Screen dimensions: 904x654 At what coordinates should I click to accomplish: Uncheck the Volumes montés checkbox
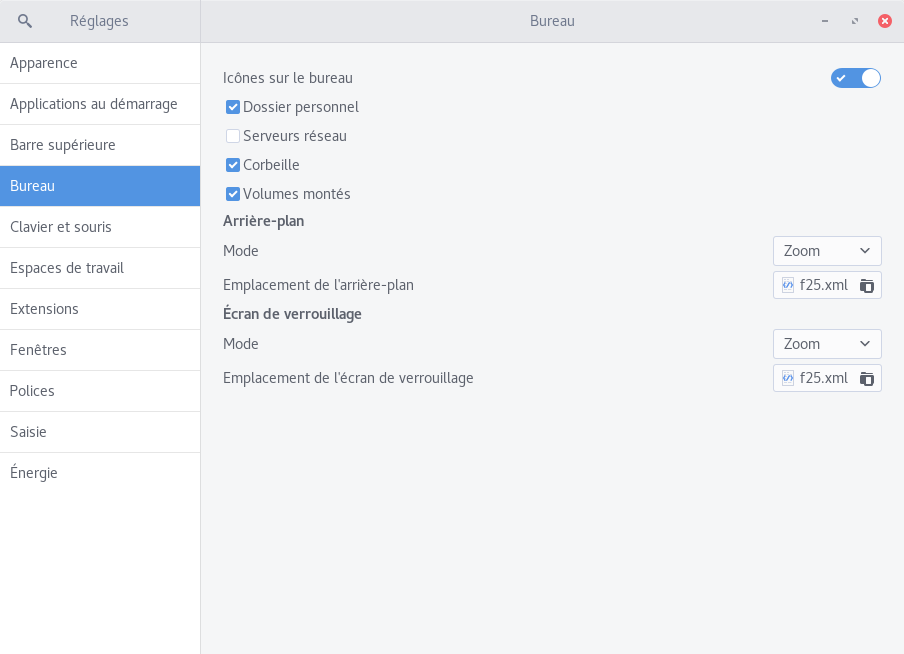click(233, 194)
